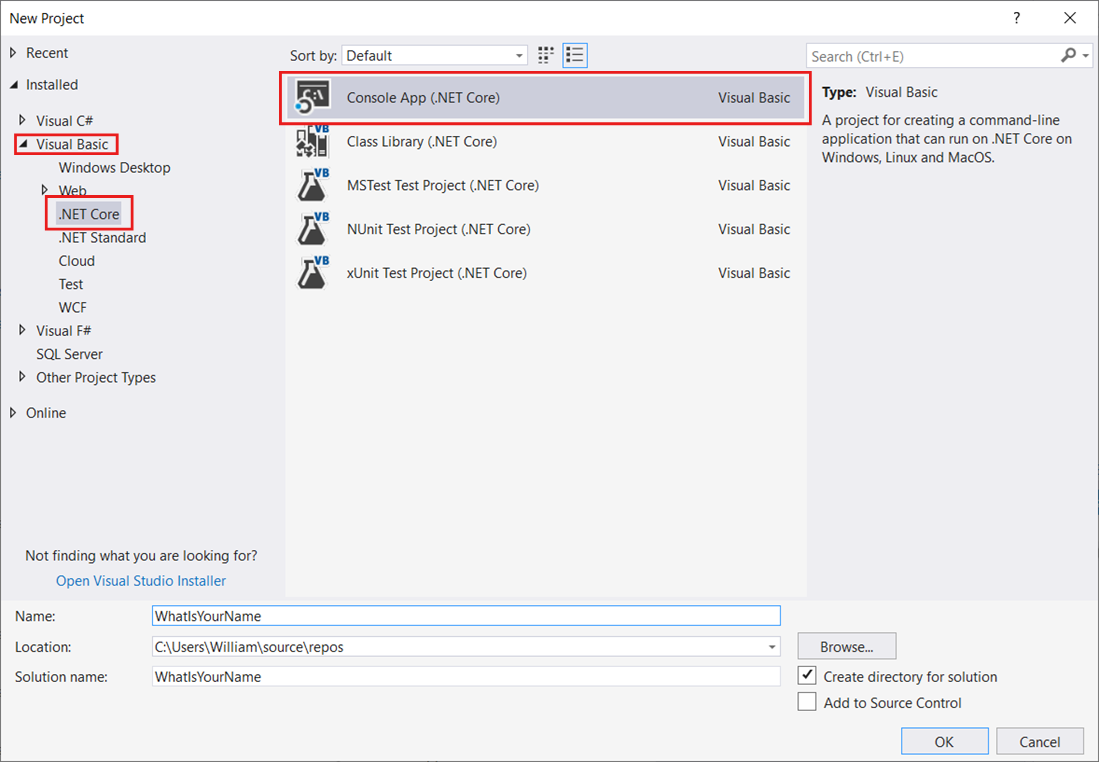This screenshot has width=1099, height=762.
Task: Click the NUnit Test Project template icon
Action: coord(313,229)
